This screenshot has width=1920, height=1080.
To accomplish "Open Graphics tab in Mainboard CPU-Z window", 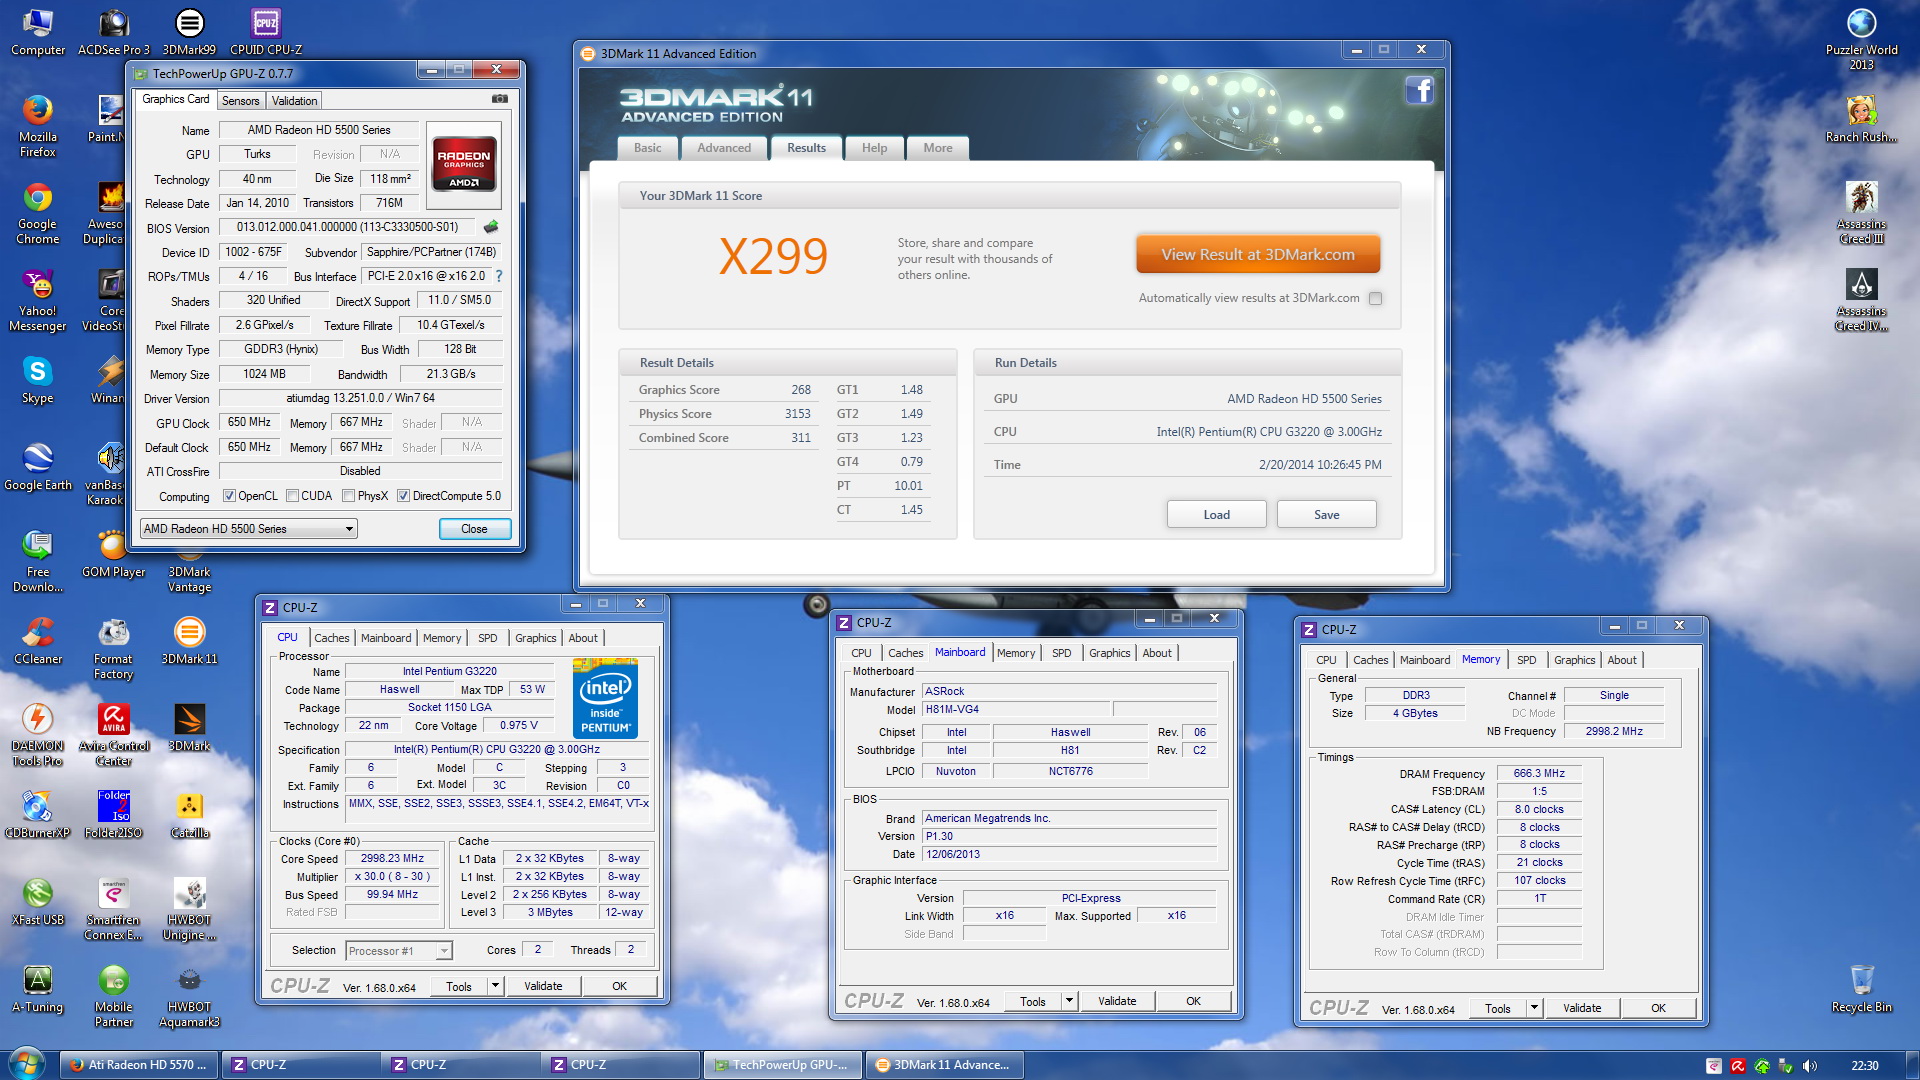I will click(x=1109, y=653).
